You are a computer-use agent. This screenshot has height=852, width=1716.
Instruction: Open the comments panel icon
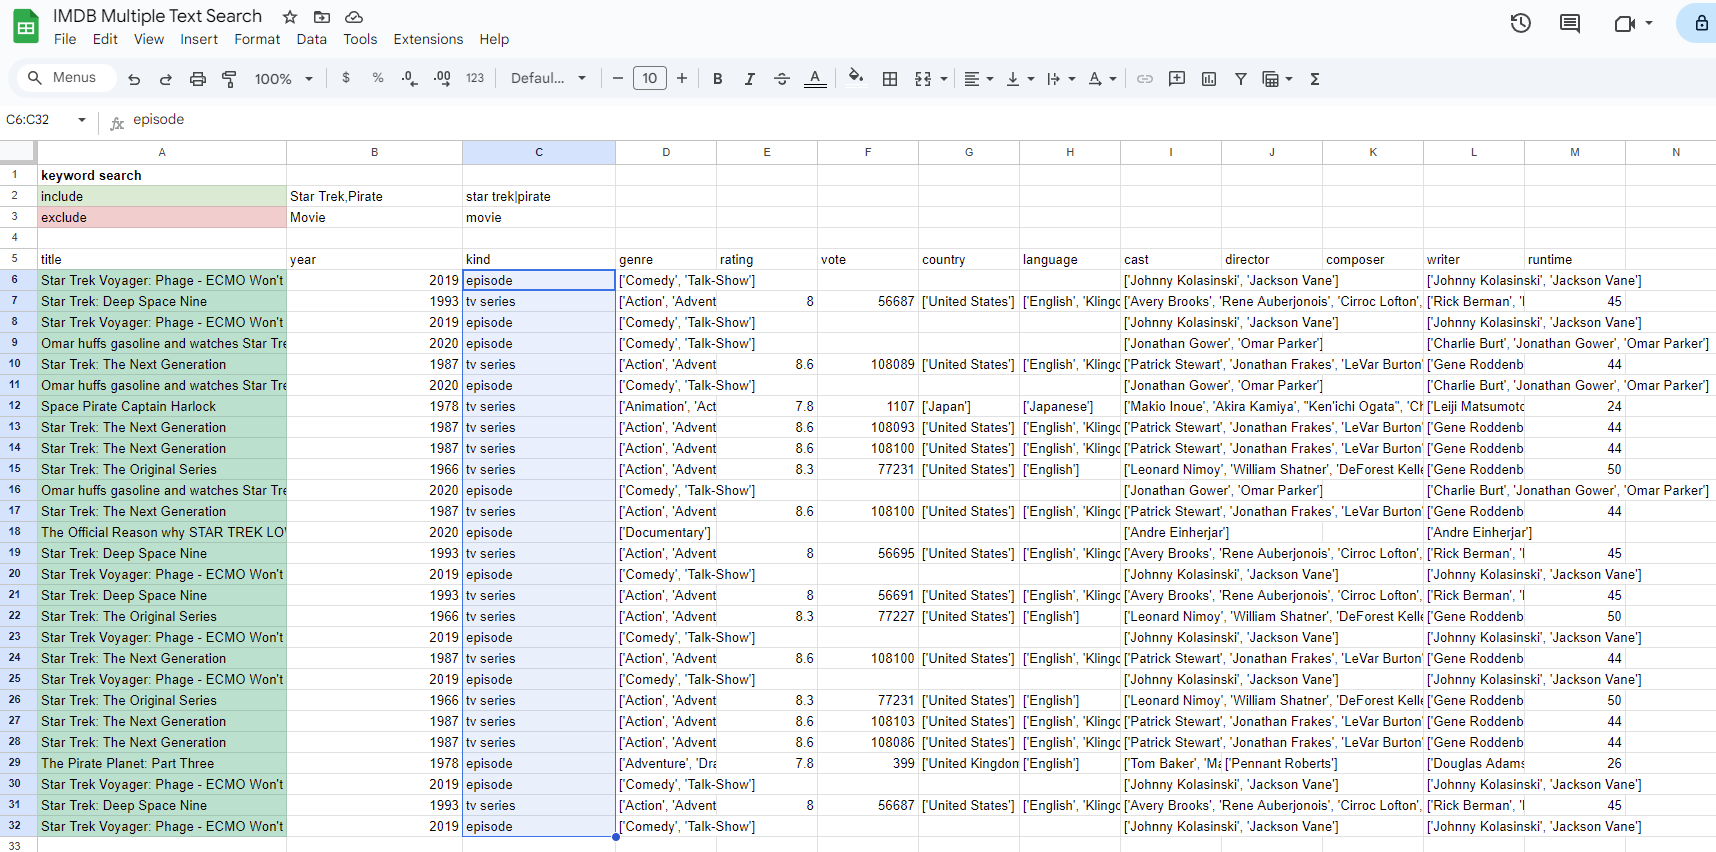1570,23
